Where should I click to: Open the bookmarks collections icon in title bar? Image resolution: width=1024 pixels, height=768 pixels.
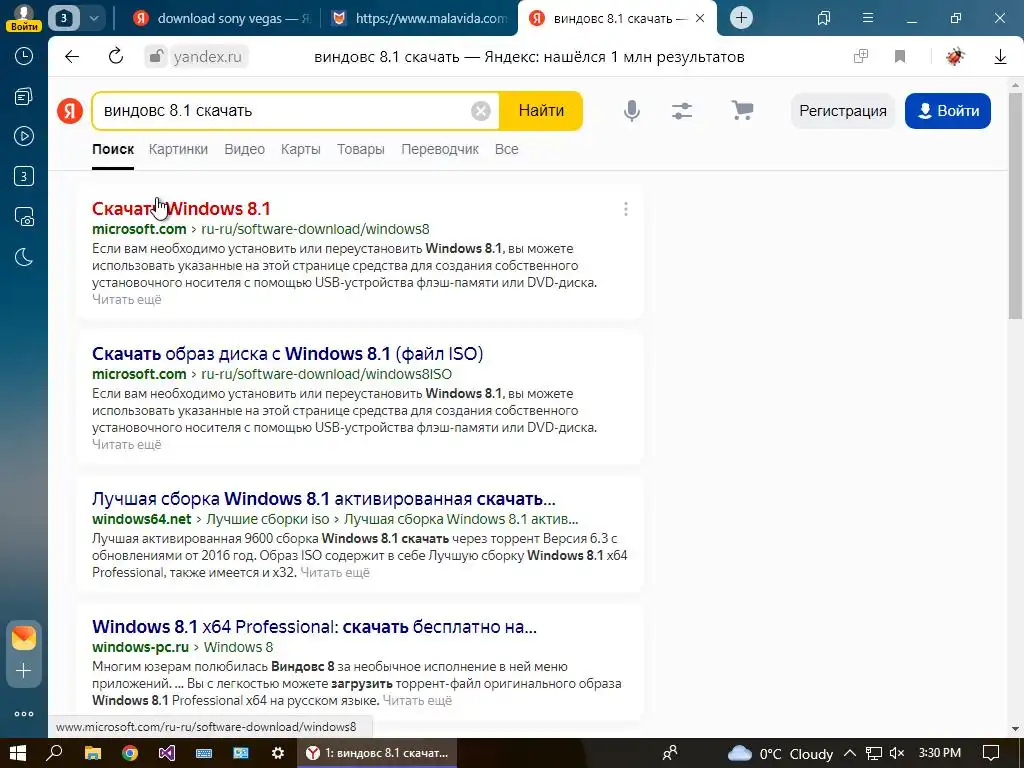click(824, 18)
